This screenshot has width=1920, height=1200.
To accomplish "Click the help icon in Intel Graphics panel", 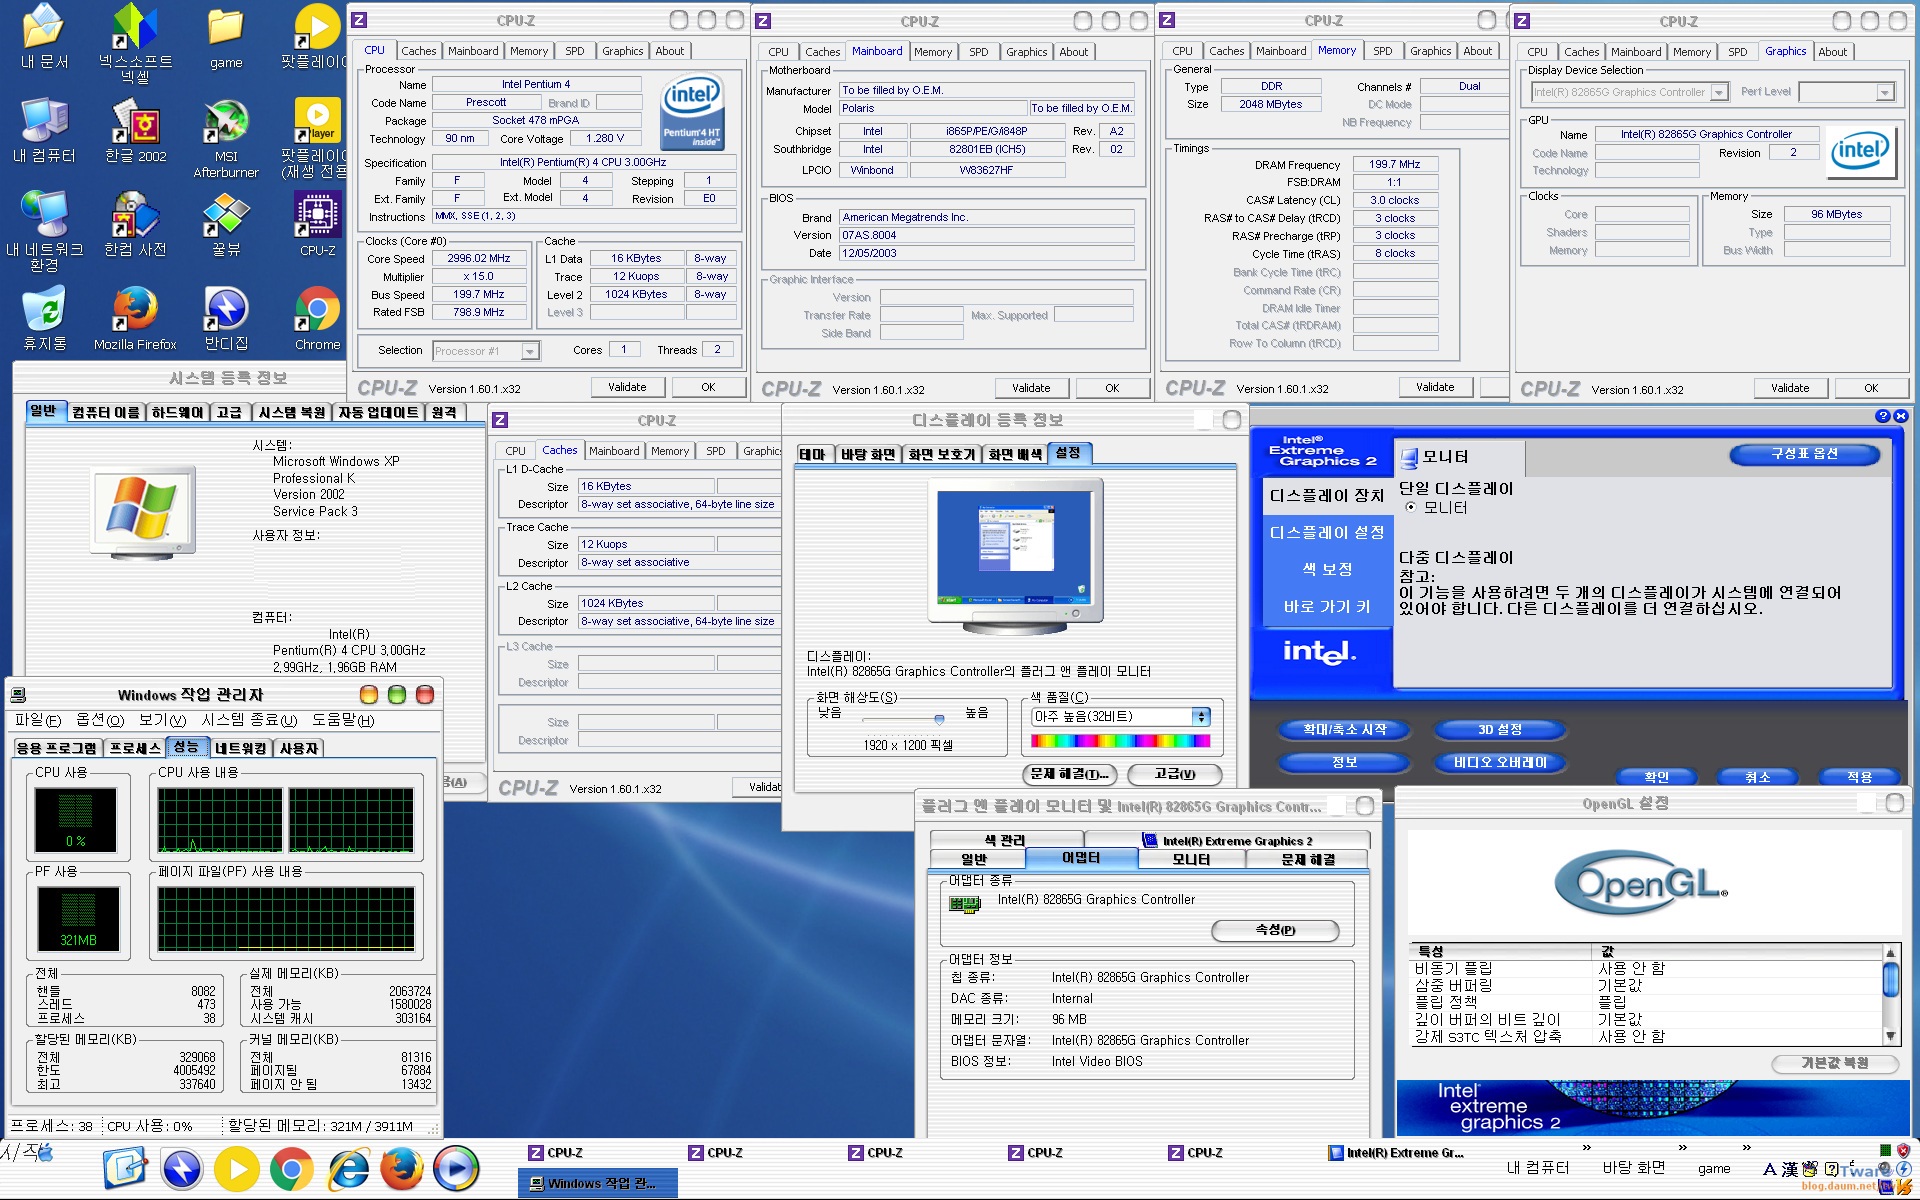I will point(1883,416).
